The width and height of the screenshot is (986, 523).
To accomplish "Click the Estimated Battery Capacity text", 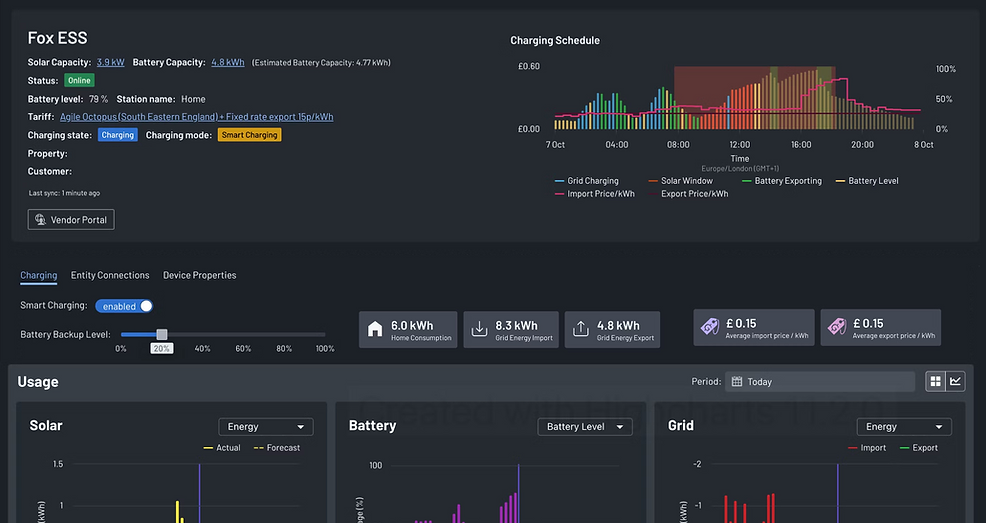I will 321,63.
